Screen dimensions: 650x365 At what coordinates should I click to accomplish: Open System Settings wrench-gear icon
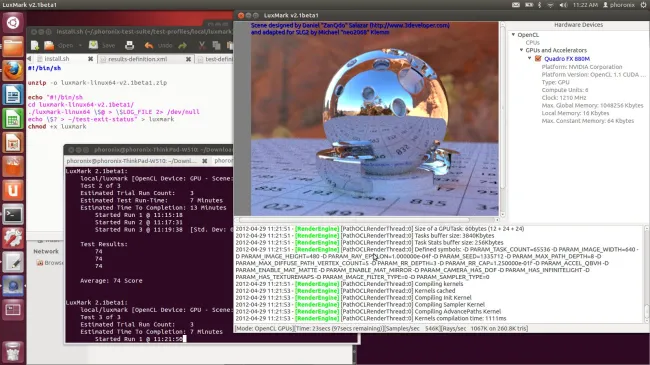click(13, 238)
